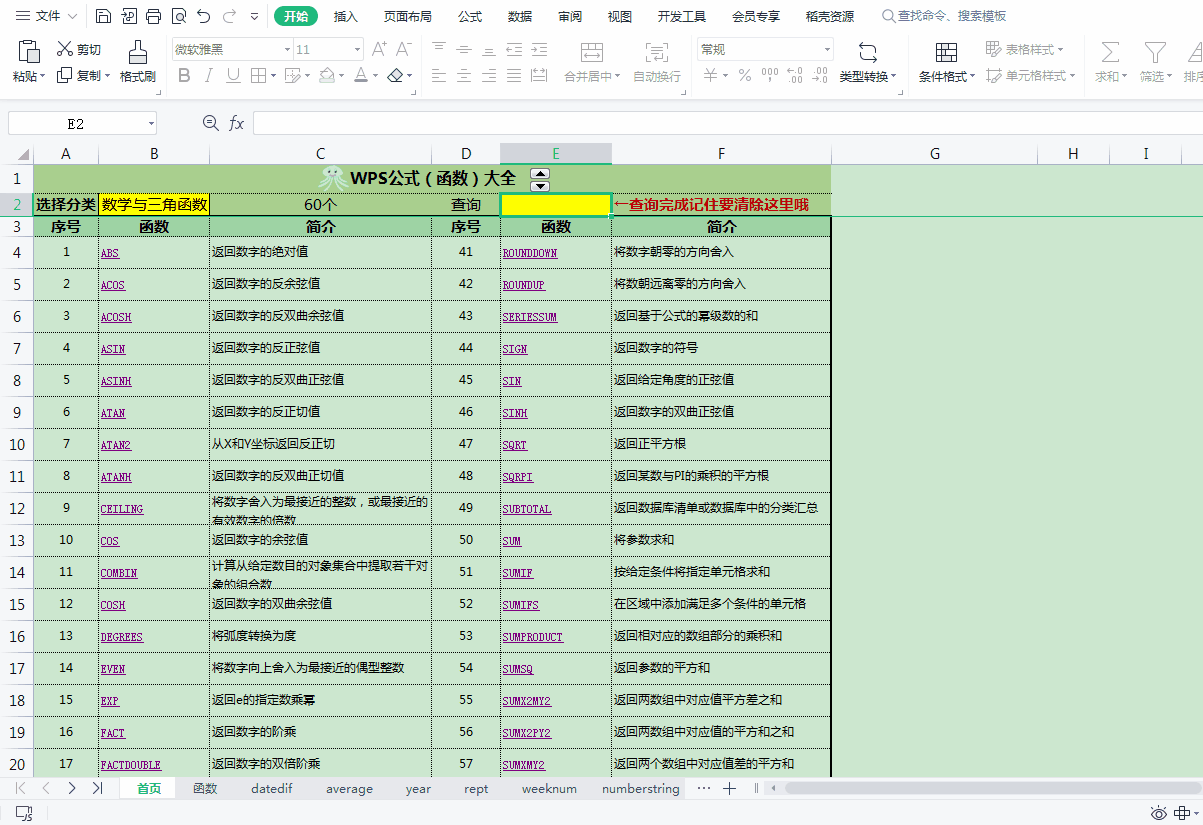Click the Type Conversion (类型转换) icon
Viewport: 1203px width, 825px height.
868,52
